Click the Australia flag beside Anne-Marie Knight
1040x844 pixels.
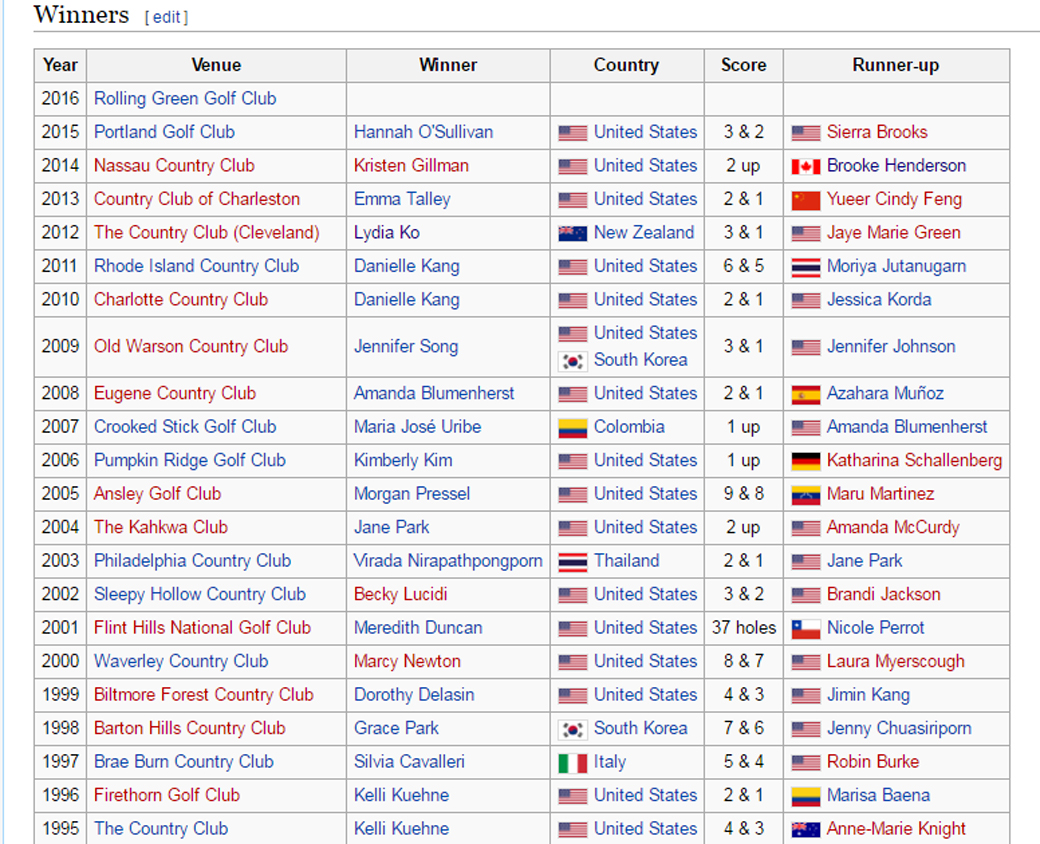click(806, 829)
